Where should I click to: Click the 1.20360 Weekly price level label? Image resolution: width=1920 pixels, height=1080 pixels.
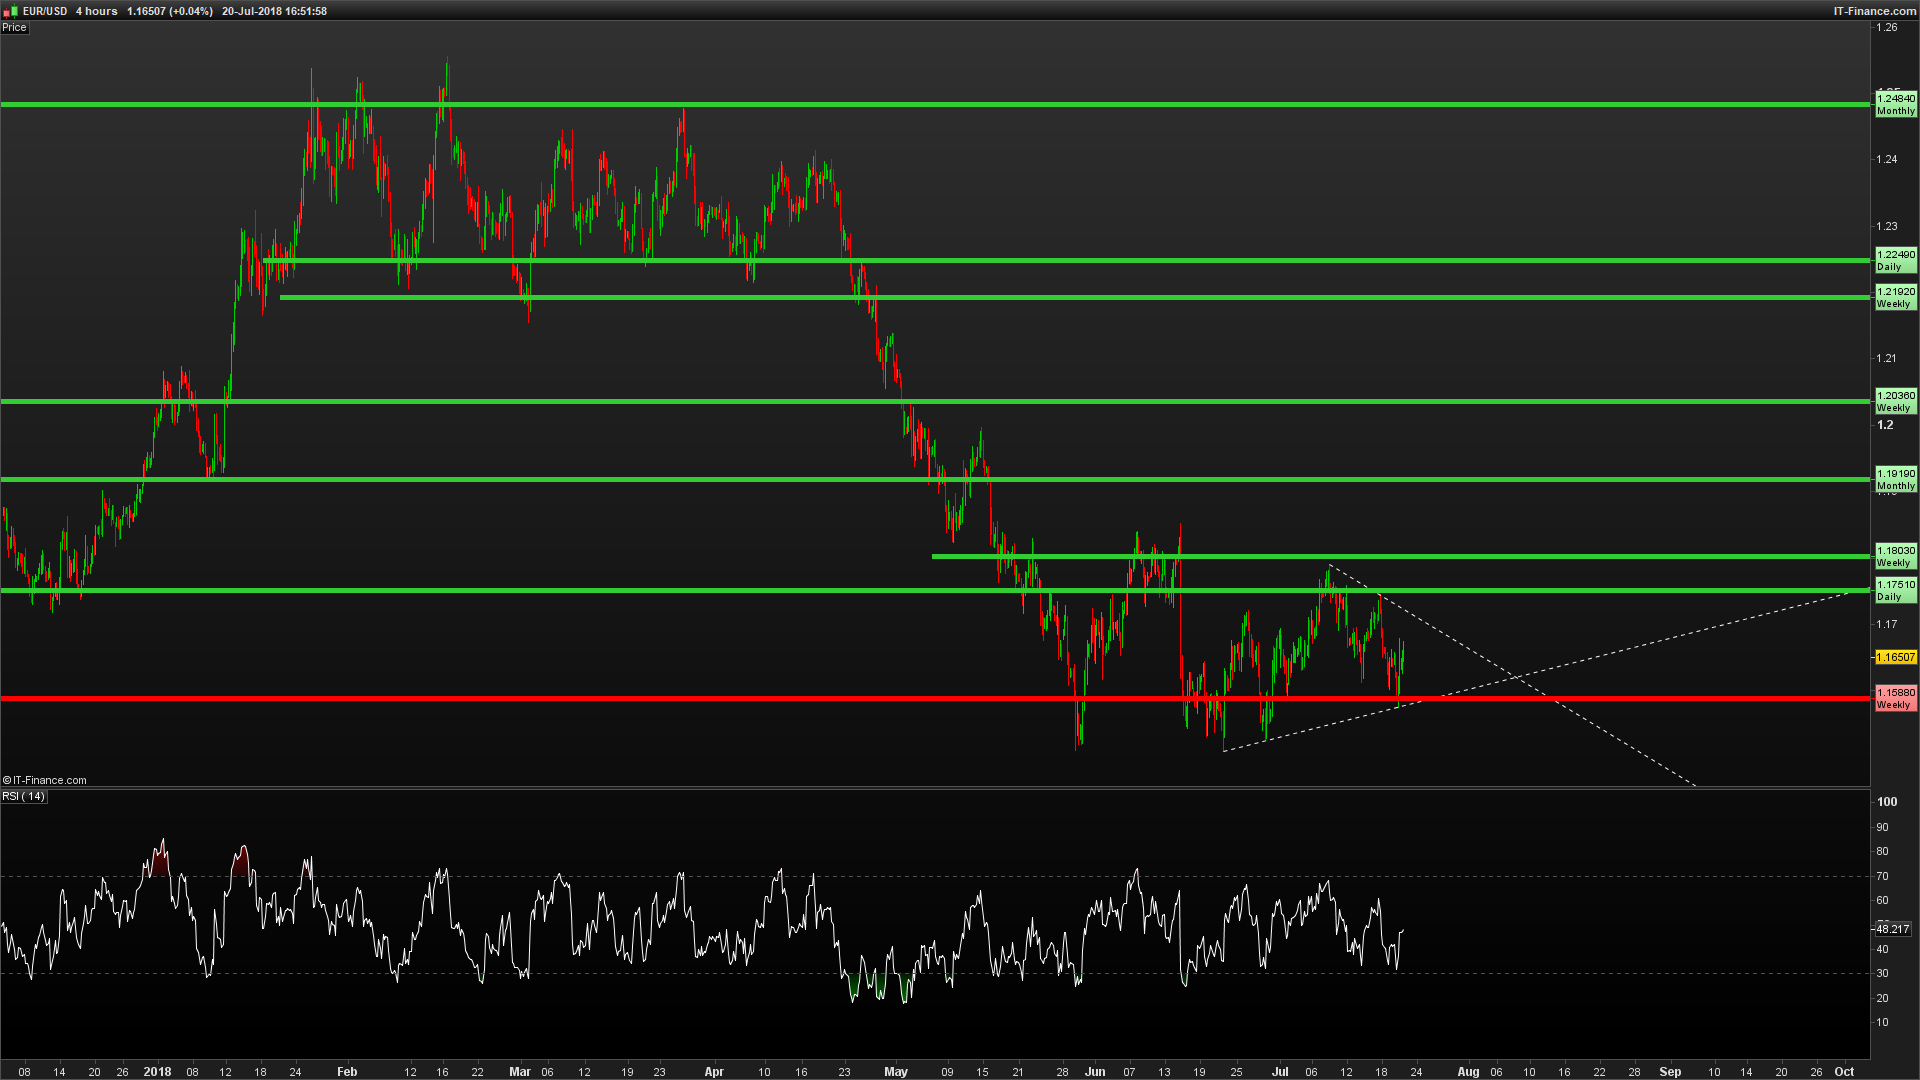[x=1895, y=401]
